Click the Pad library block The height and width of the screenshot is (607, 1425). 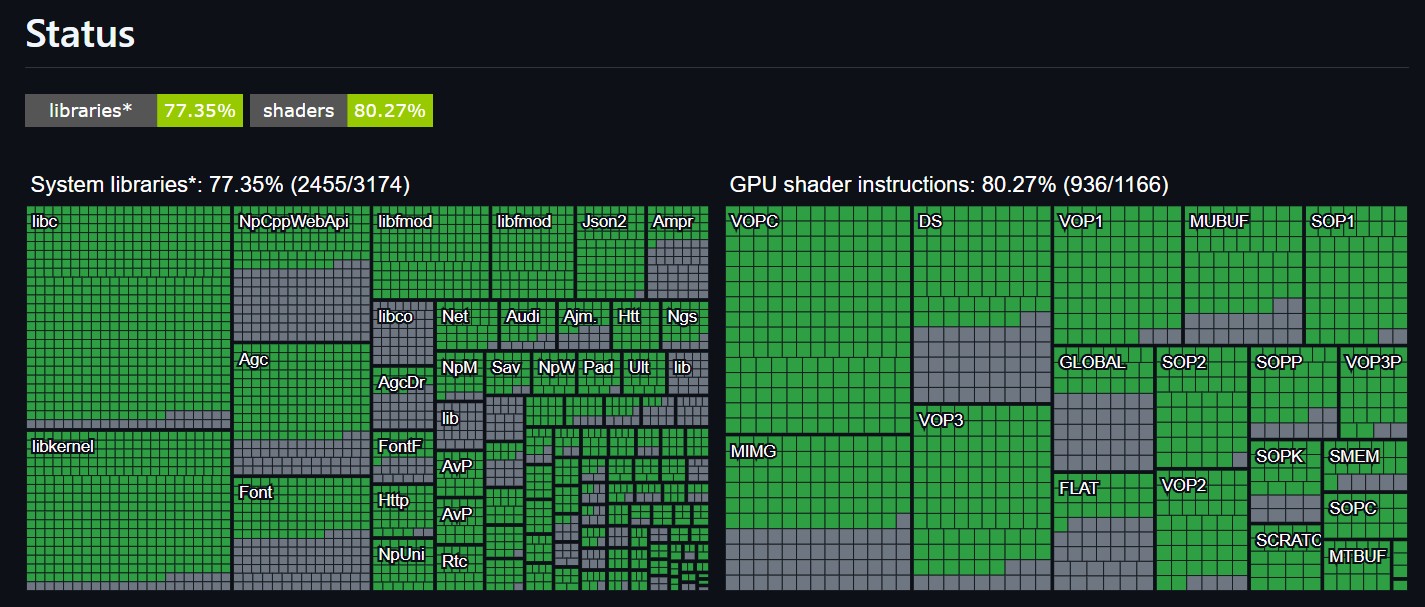600,374
